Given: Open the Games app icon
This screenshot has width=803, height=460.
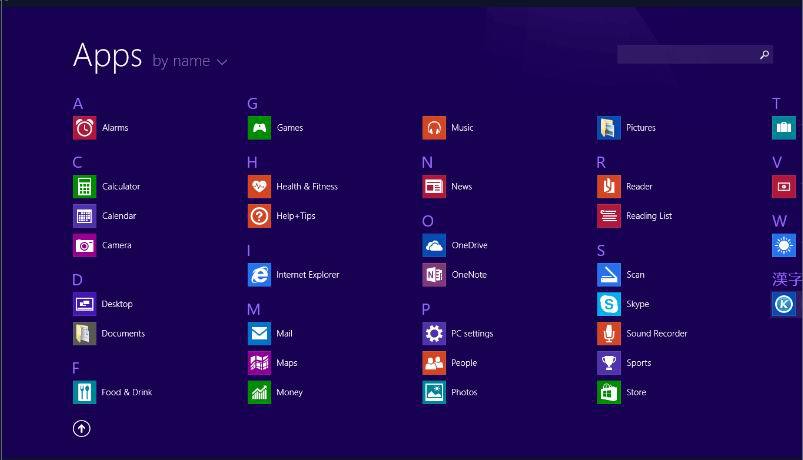Looking at the screenshot, I should (x=259, y=128).
